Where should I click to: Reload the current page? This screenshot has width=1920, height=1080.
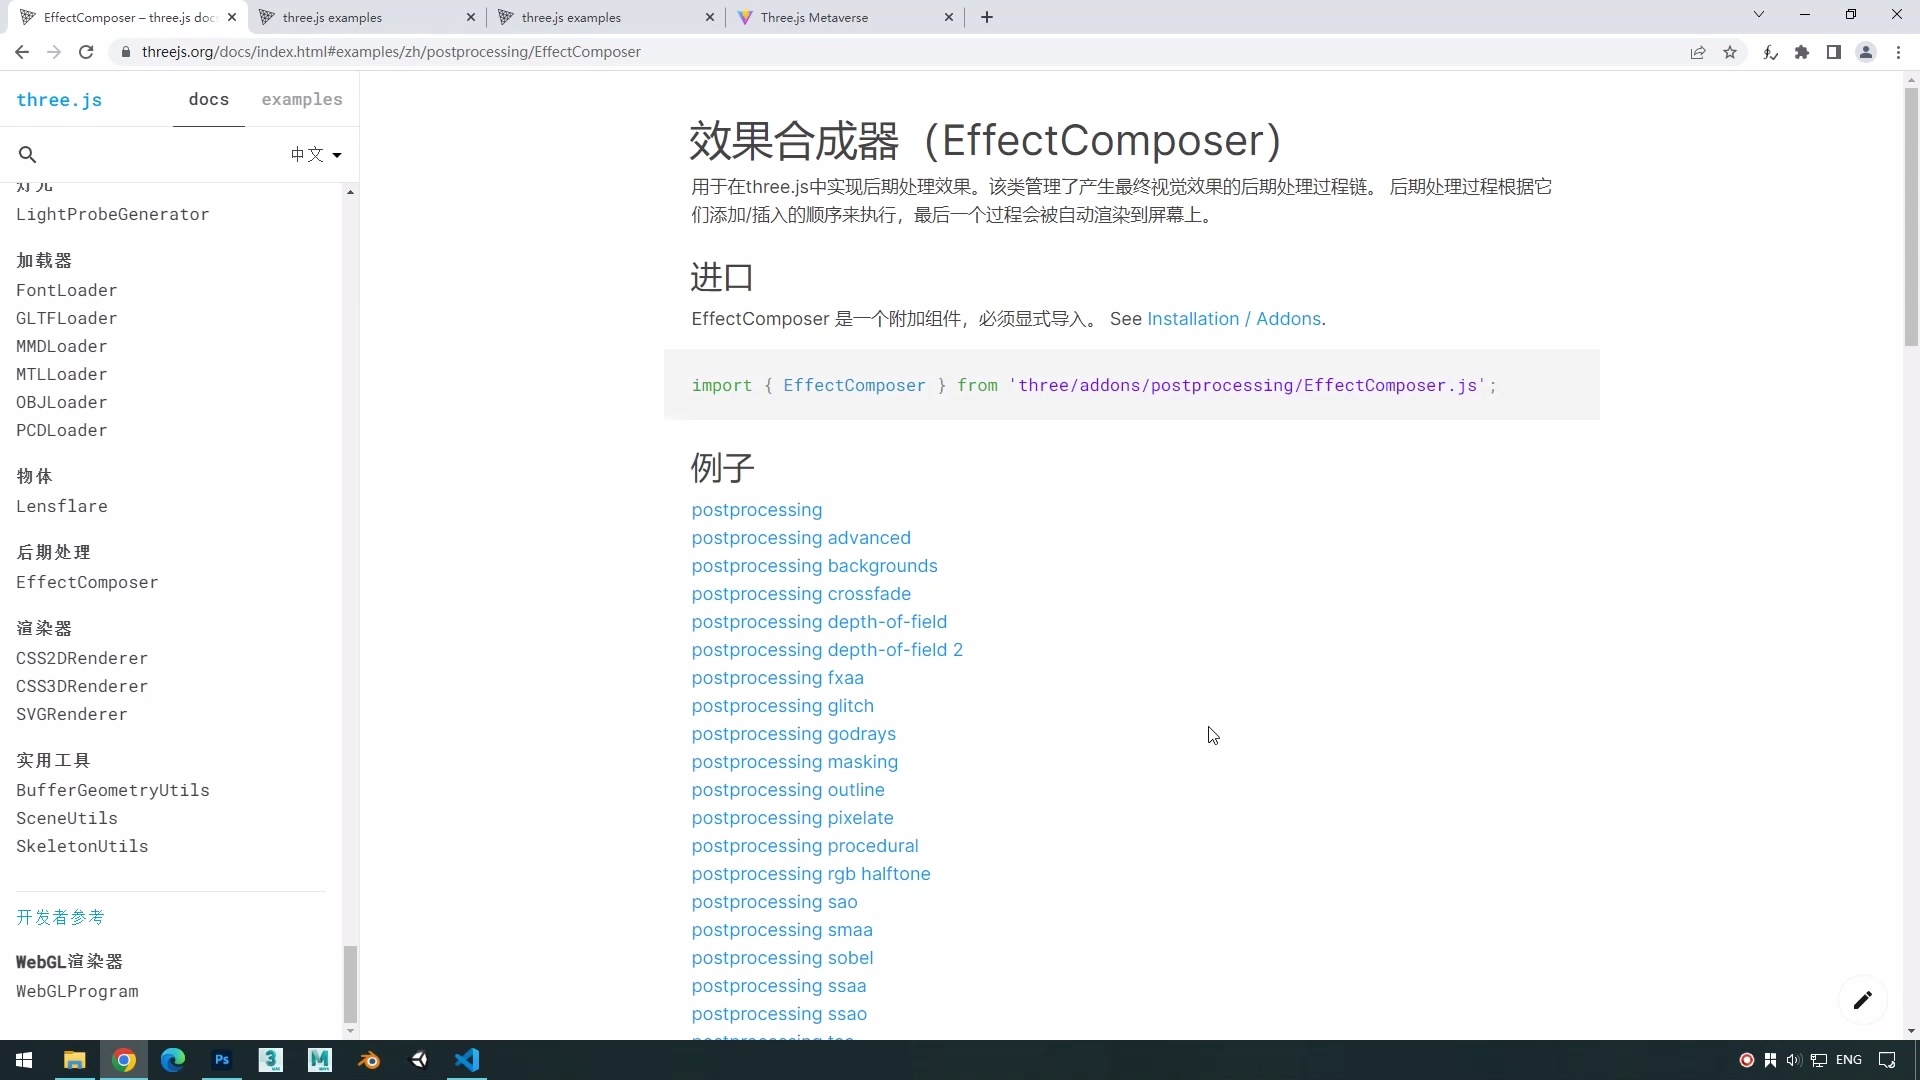coord(86,52)
